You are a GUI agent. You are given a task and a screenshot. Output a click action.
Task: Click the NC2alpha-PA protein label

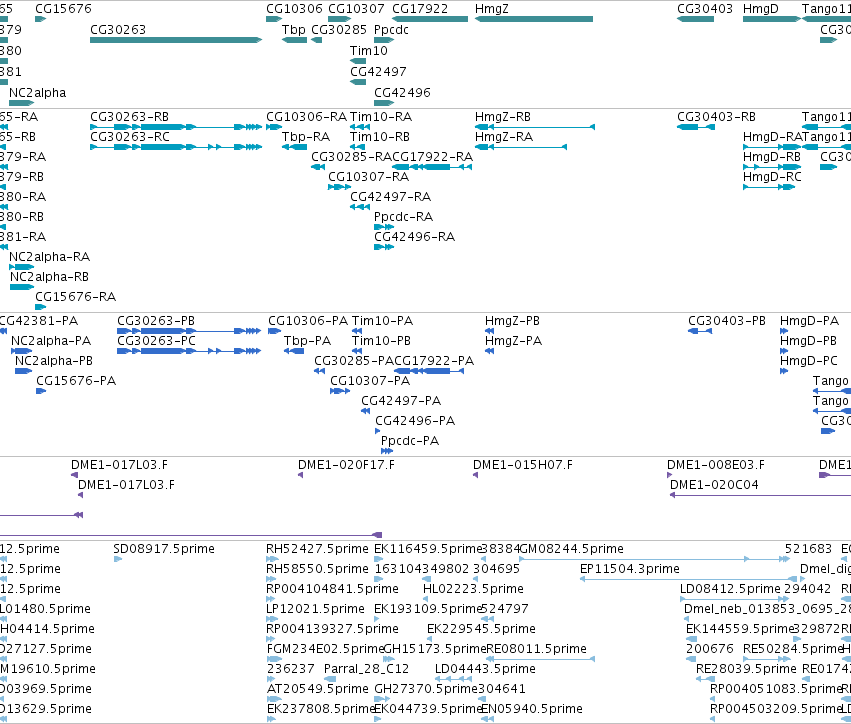coord(51,341)
